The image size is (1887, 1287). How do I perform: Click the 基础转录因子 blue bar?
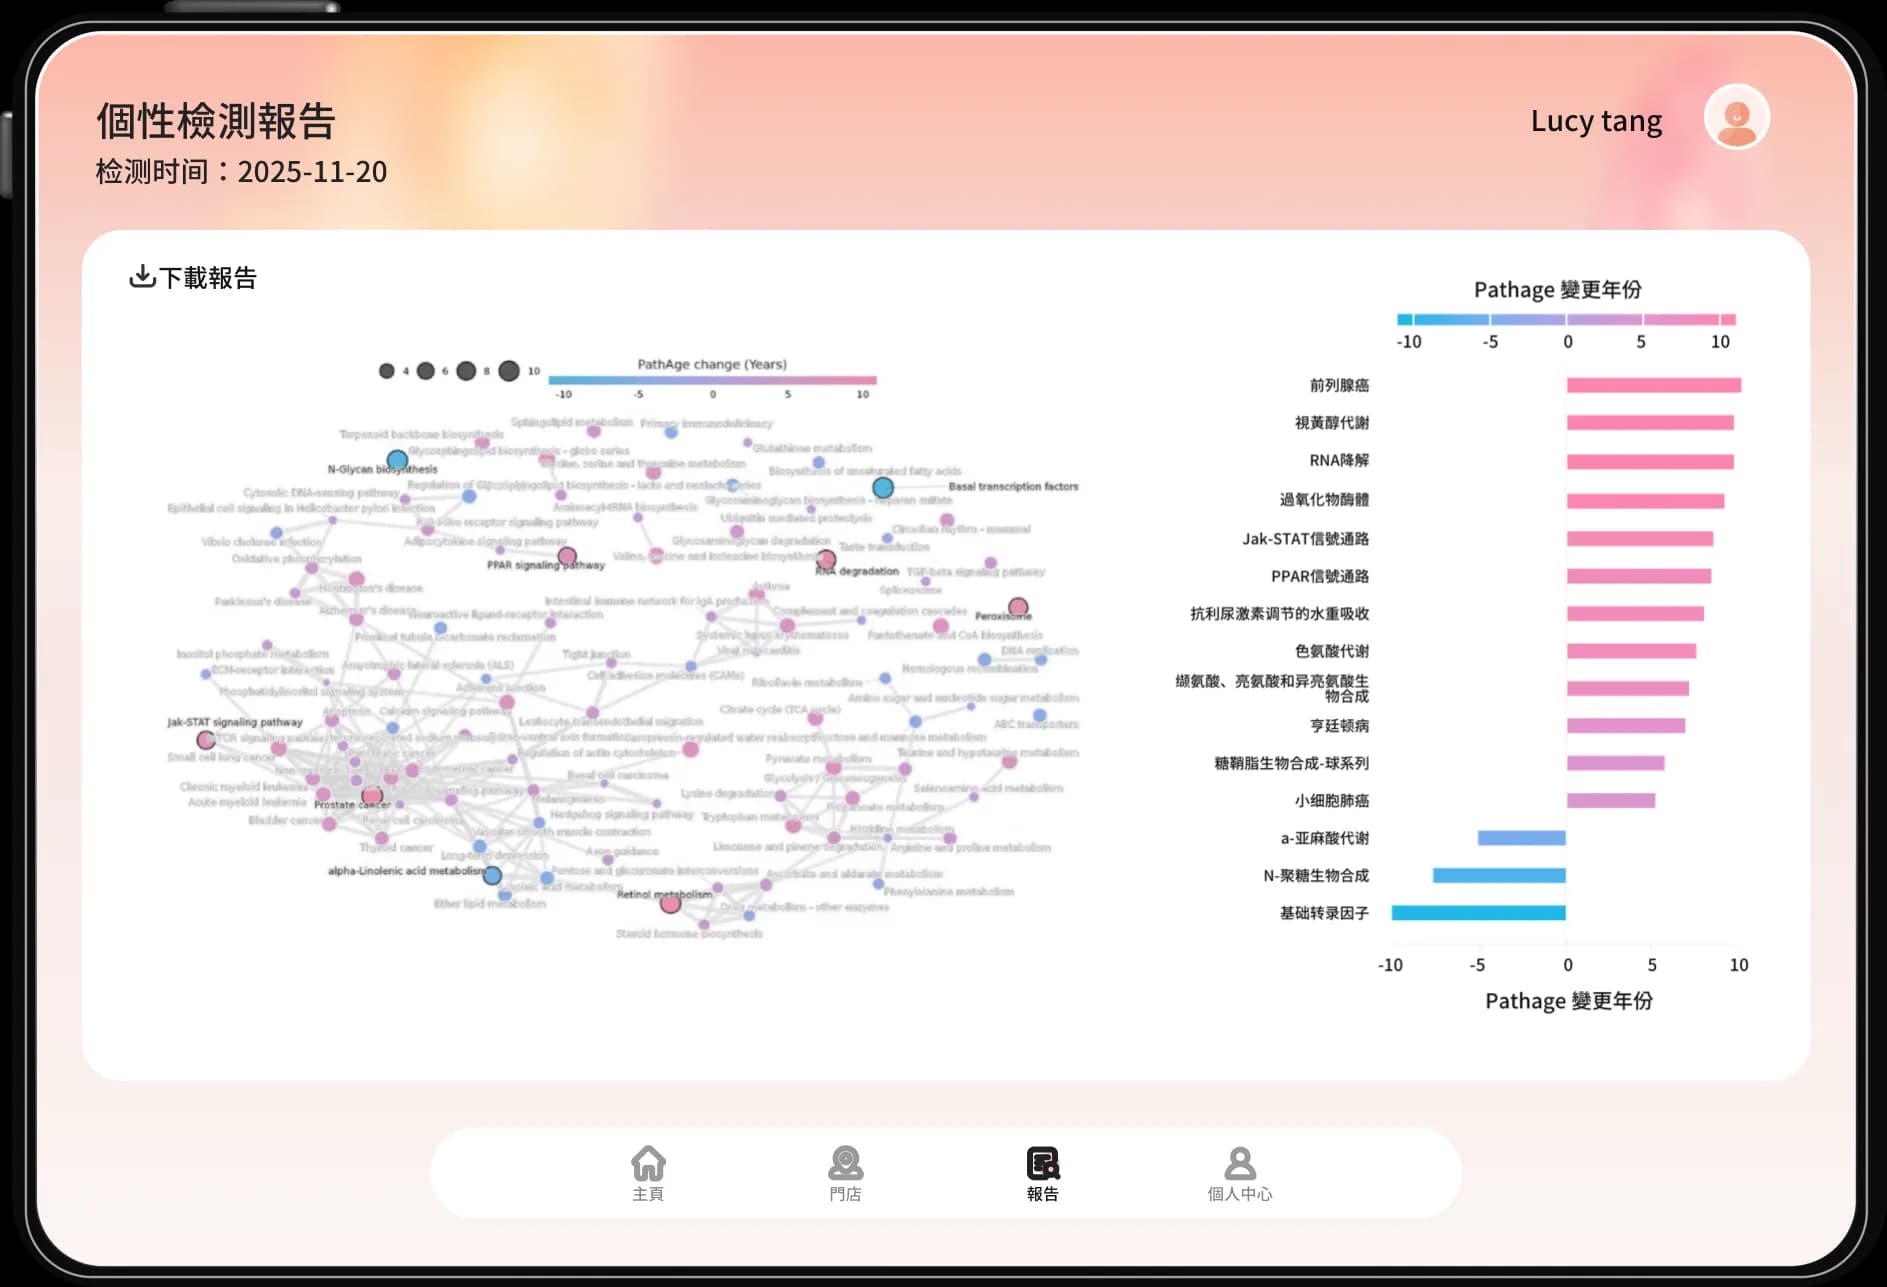[1478, 913]
